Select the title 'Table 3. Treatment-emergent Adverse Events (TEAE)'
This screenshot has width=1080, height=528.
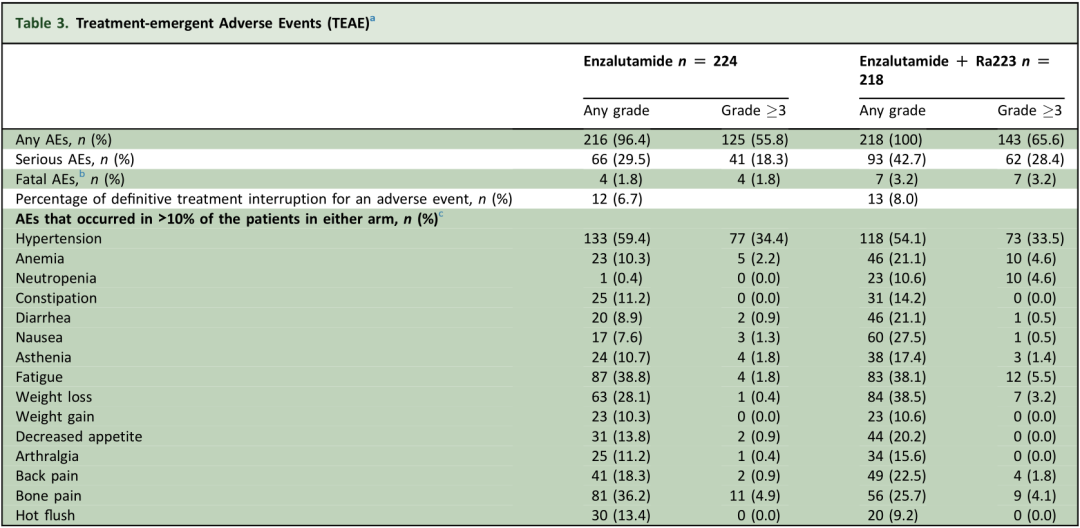194,23
